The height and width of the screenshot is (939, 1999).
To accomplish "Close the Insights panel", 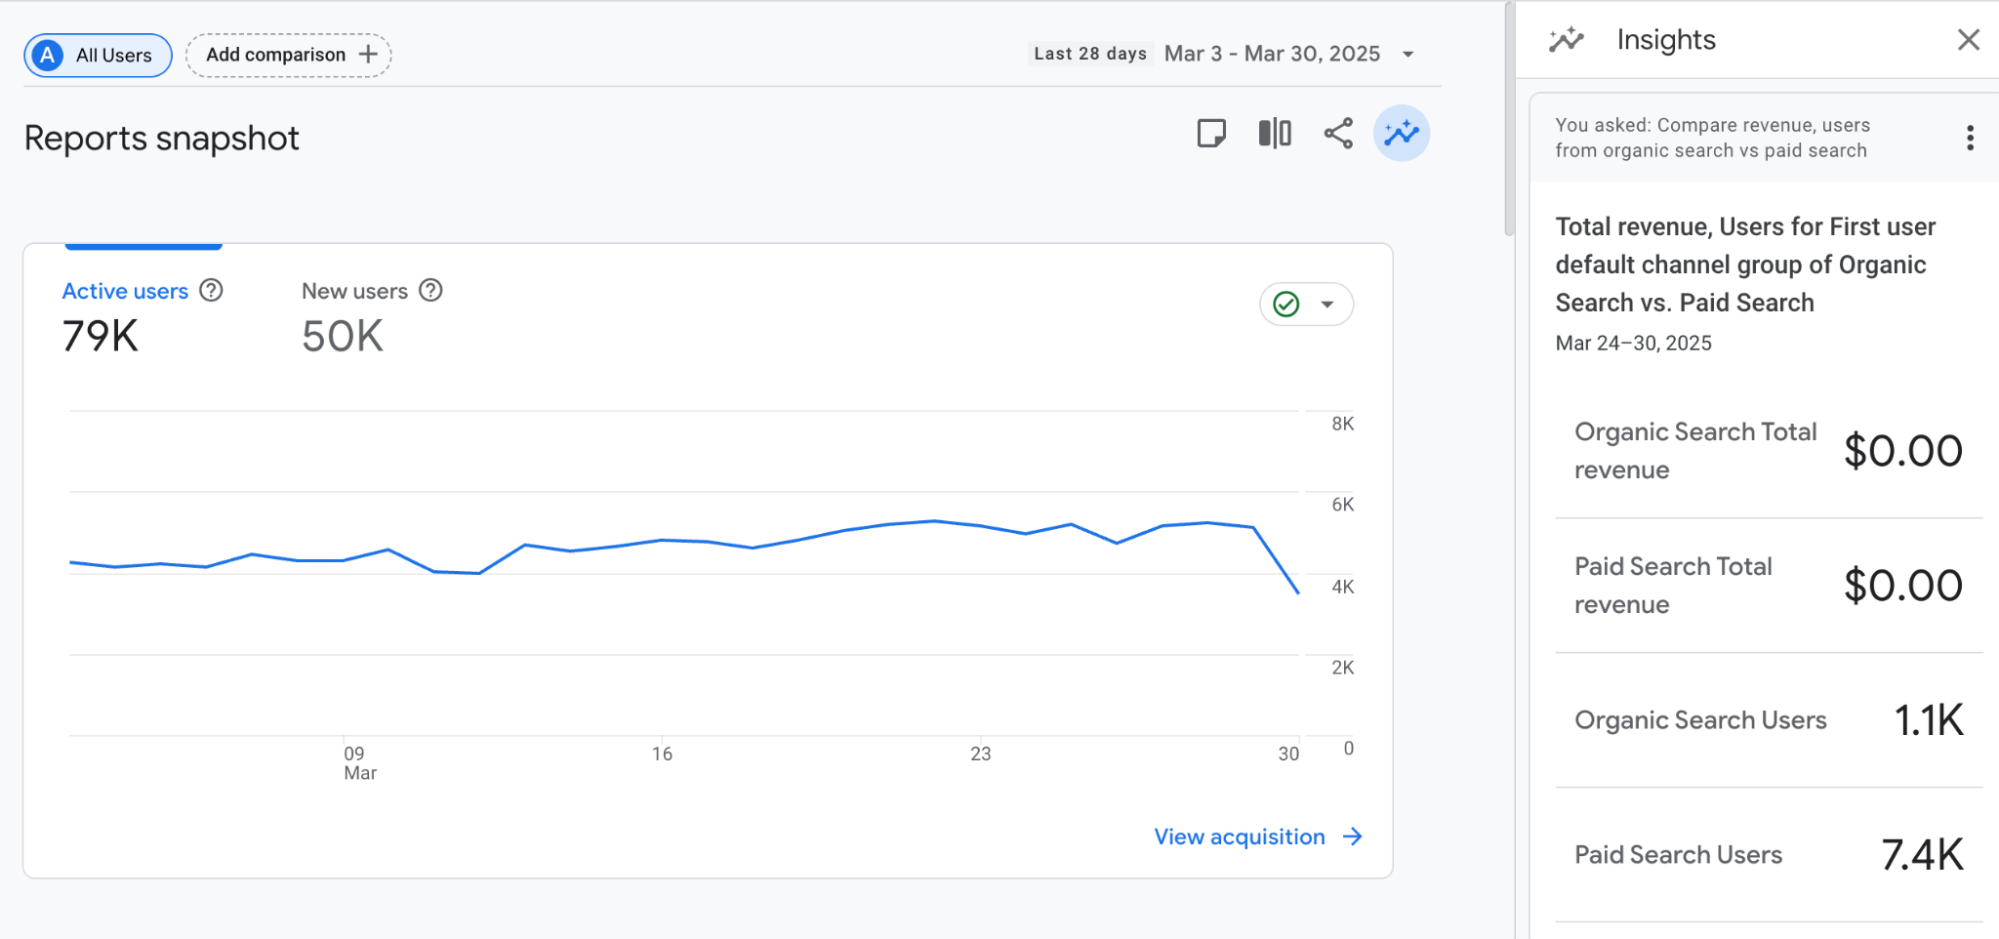I will [1968, 40].
